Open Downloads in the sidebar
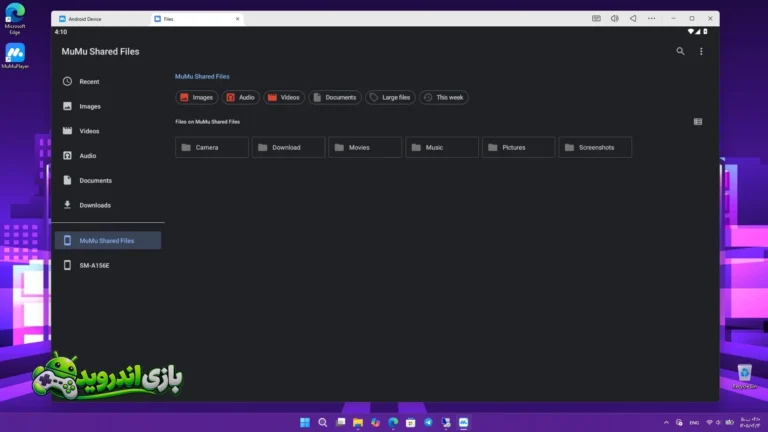 [x=108, y=205]
